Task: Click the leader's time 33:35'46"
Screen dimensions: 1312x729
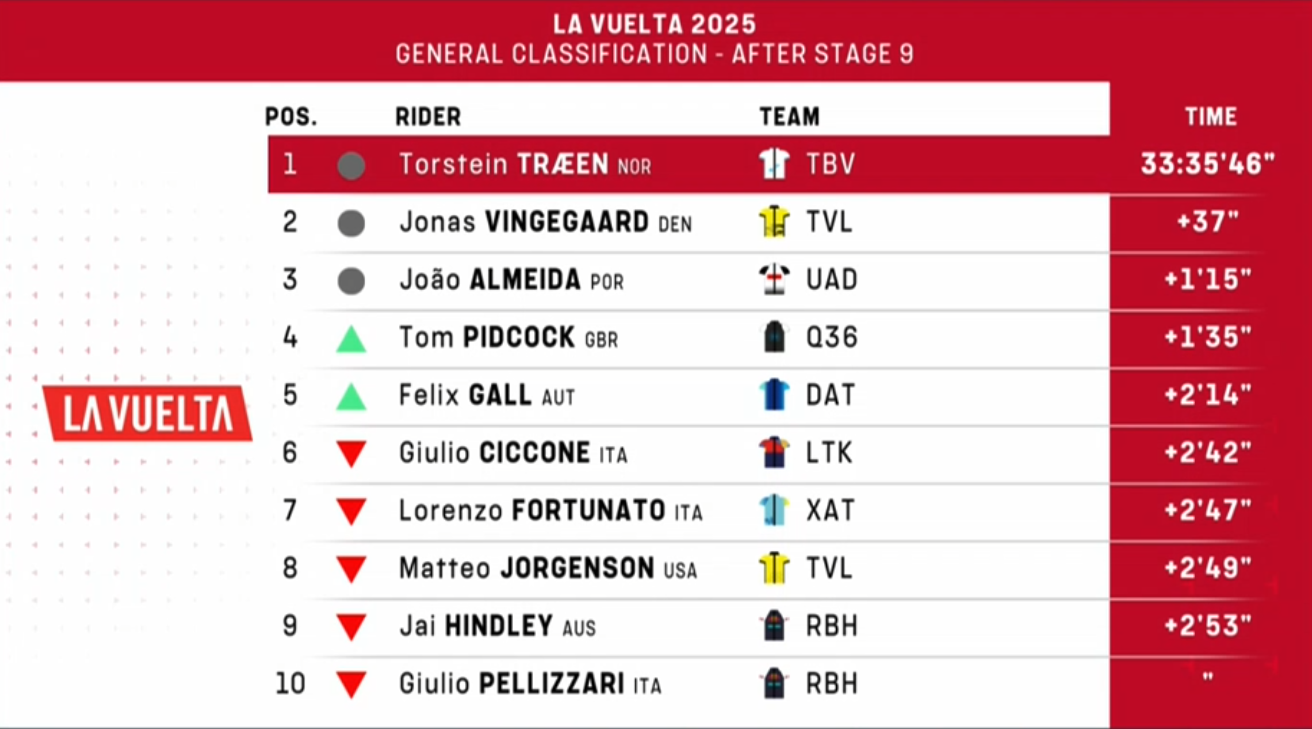Action: (1209, 164)
